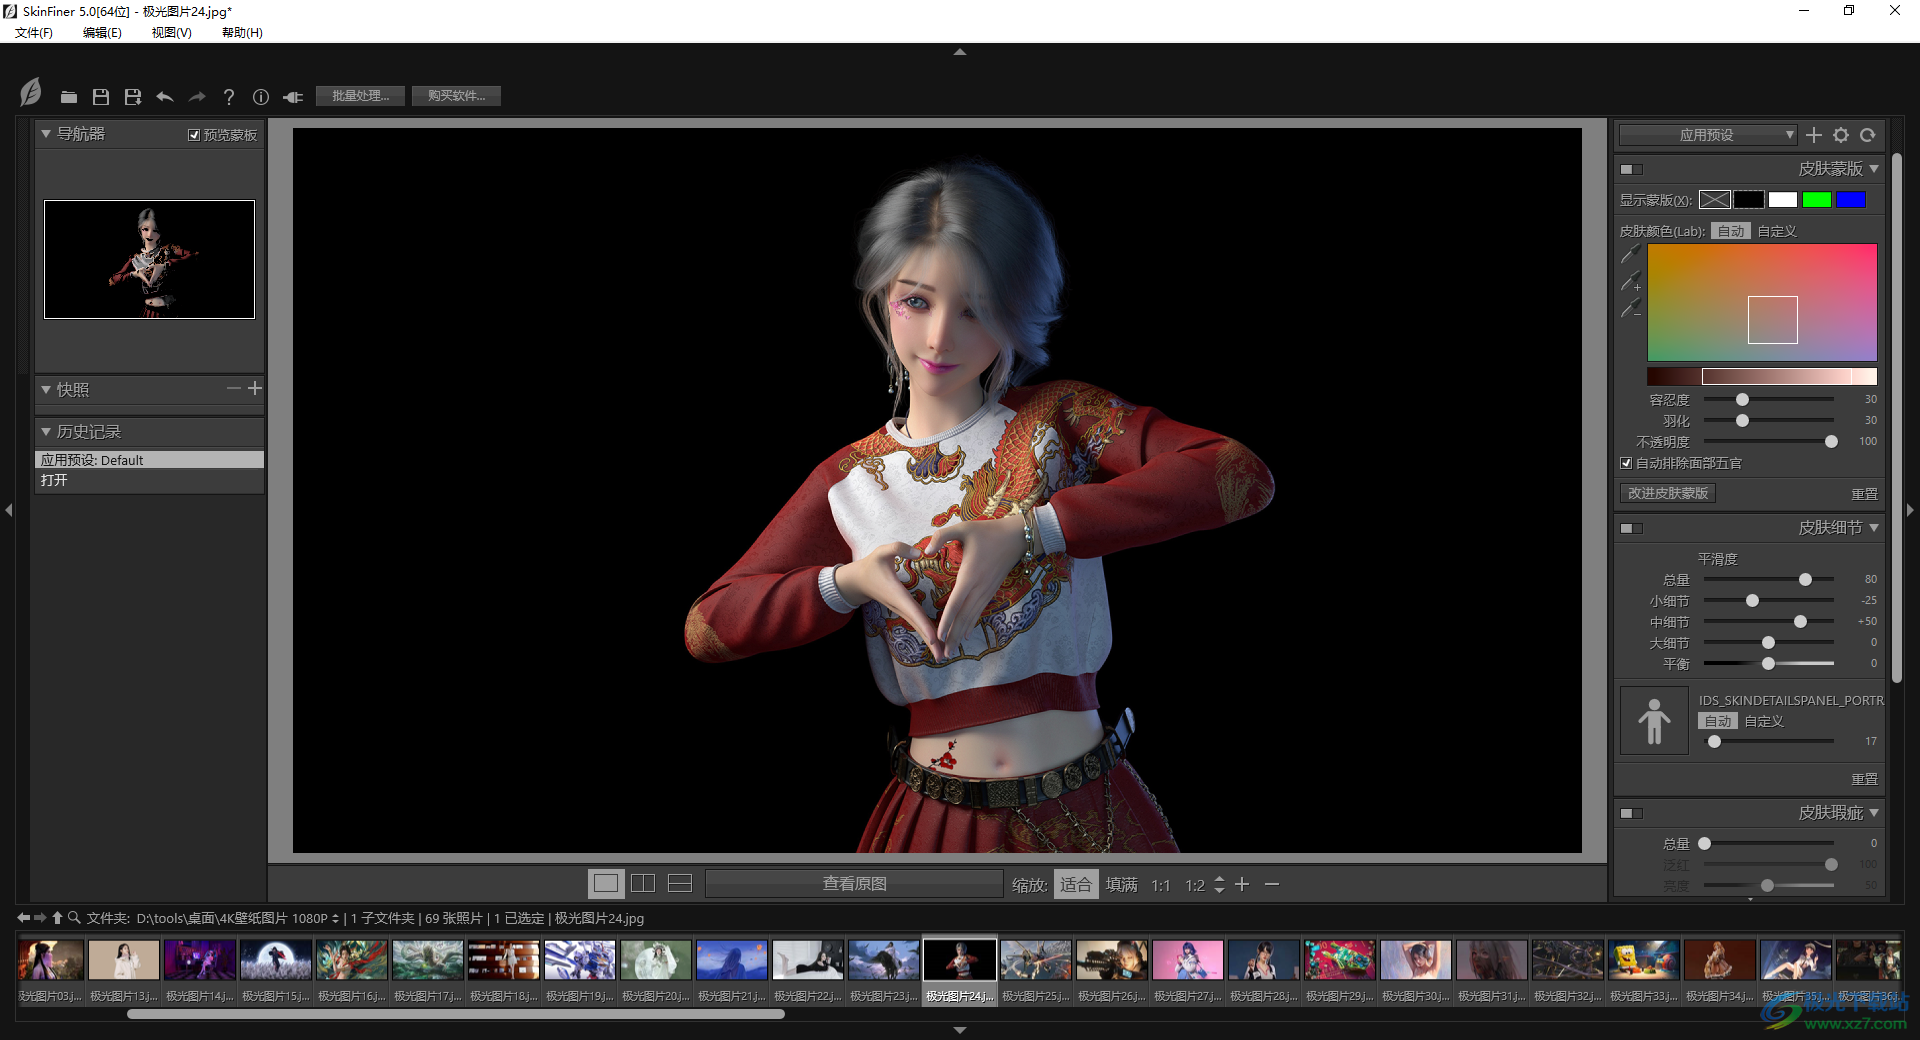Toggle the 皮肤瑕疵 panel on/off switch

pyautogui.click(x=1632, y=813)
